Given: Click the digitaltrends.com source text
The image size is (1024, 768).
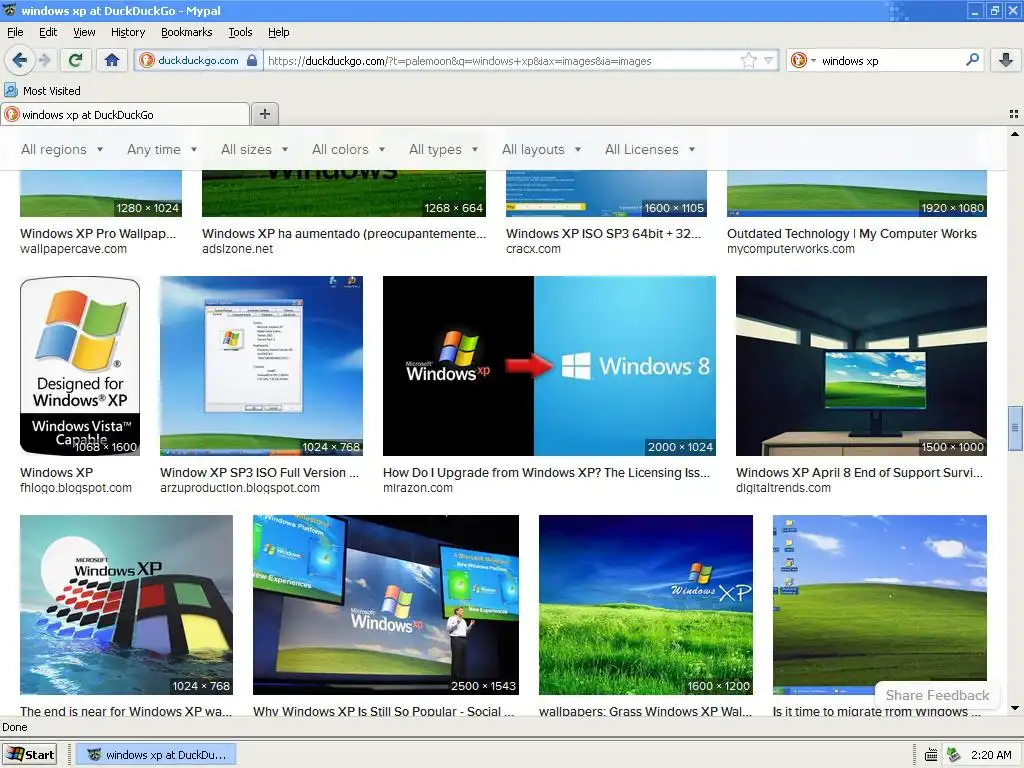Looking at the screenshot, I should click(784, 488).
